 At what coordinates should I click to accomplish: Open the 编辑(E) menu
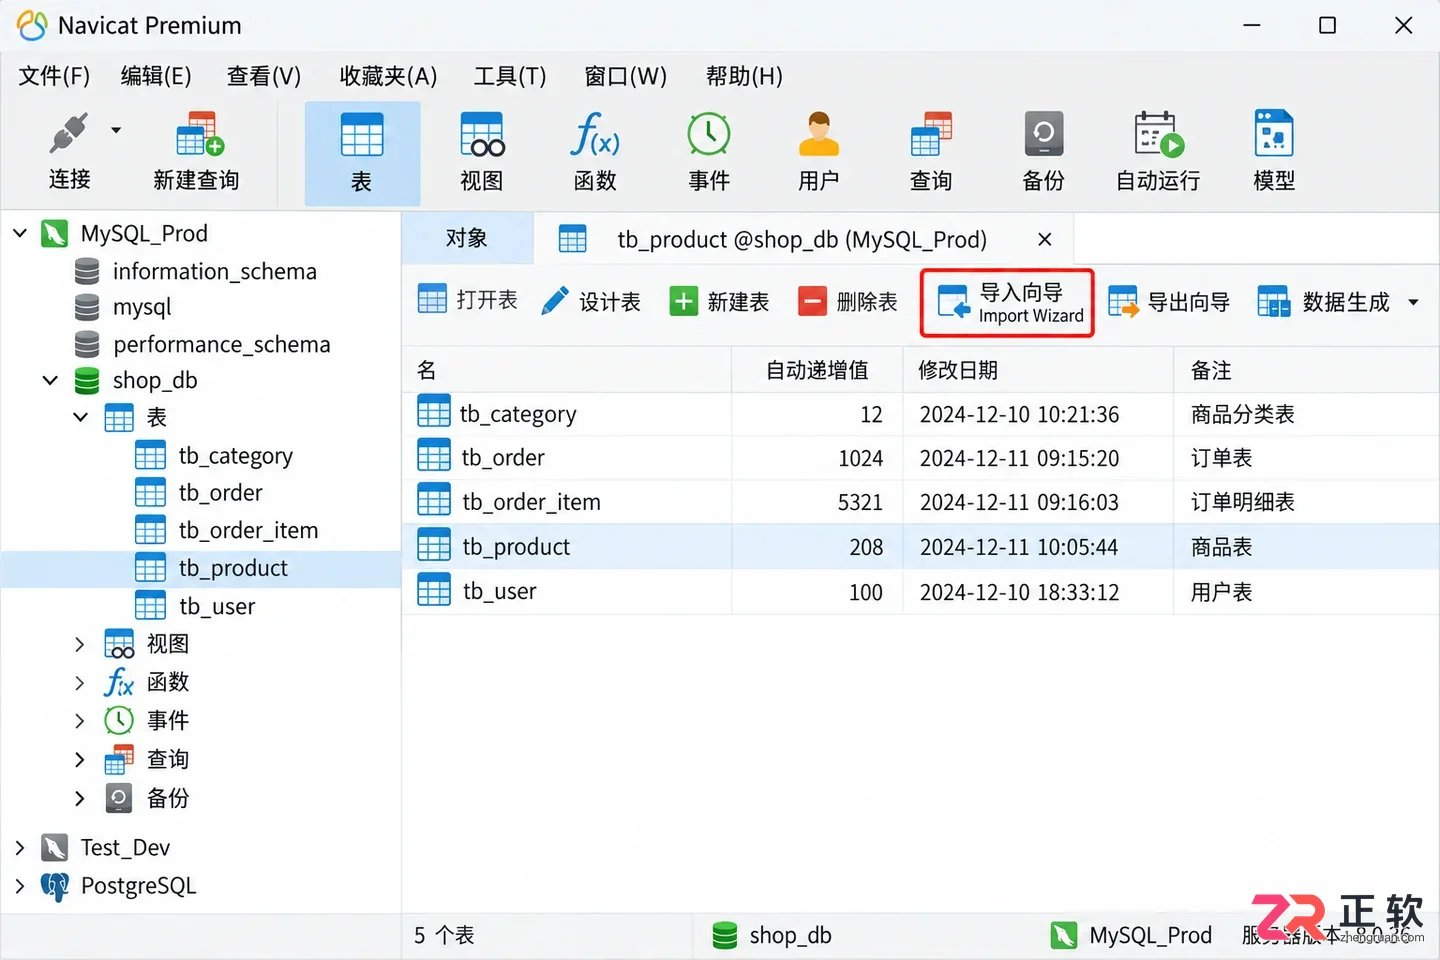pyautogui.click(x=156, y=76)
